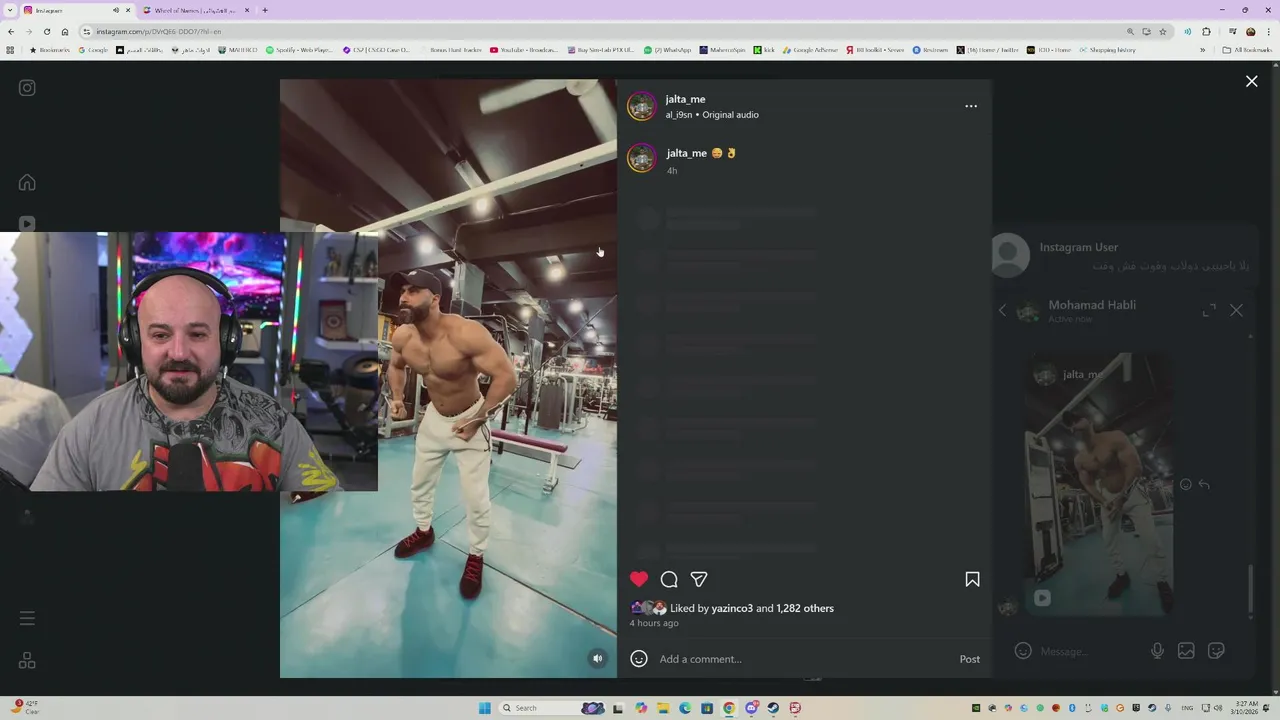Attach an image in the chat box
Screen dimensions: 1280x720
click(x=1186, y=651)
